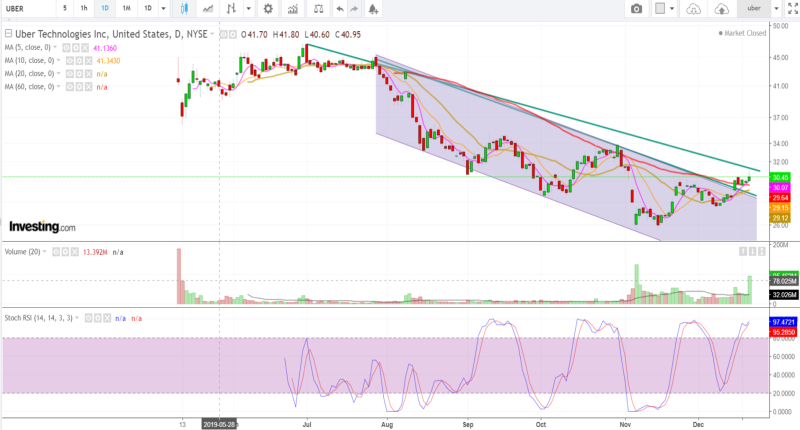Open compare symbols scale icon
This screenshot has height=430, width=800.
[318, 8]
